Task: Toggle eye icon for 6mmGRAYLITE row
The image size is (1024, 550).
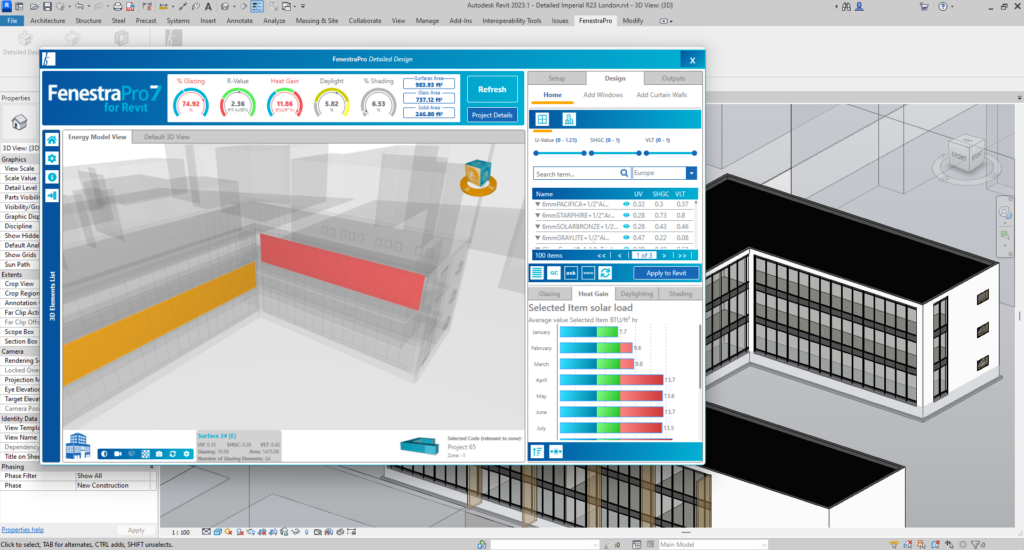Action: click(x=626, y=238)
